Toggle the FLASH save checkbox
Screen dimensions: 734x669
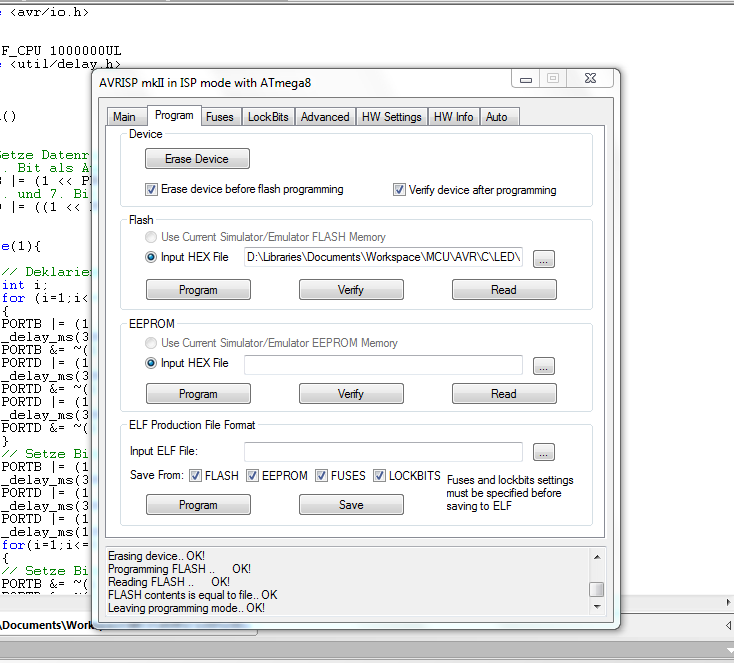195,476
